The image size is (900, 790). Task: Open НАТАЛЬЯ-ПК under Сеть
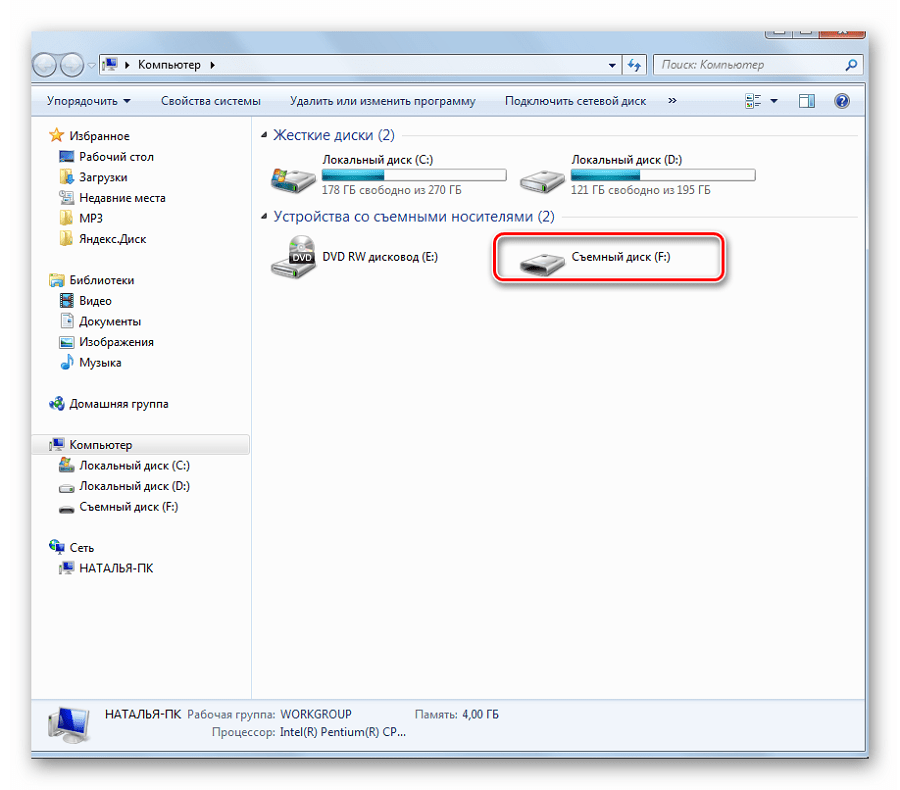[116, 568]
